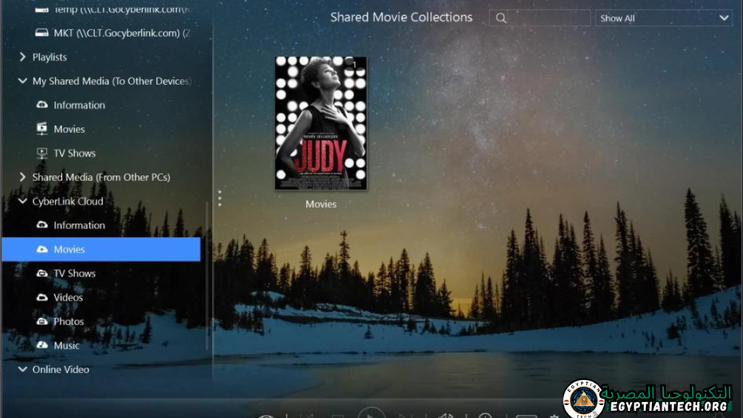
Task: Select Movies under My Shared Media
Action: (68, 129)
